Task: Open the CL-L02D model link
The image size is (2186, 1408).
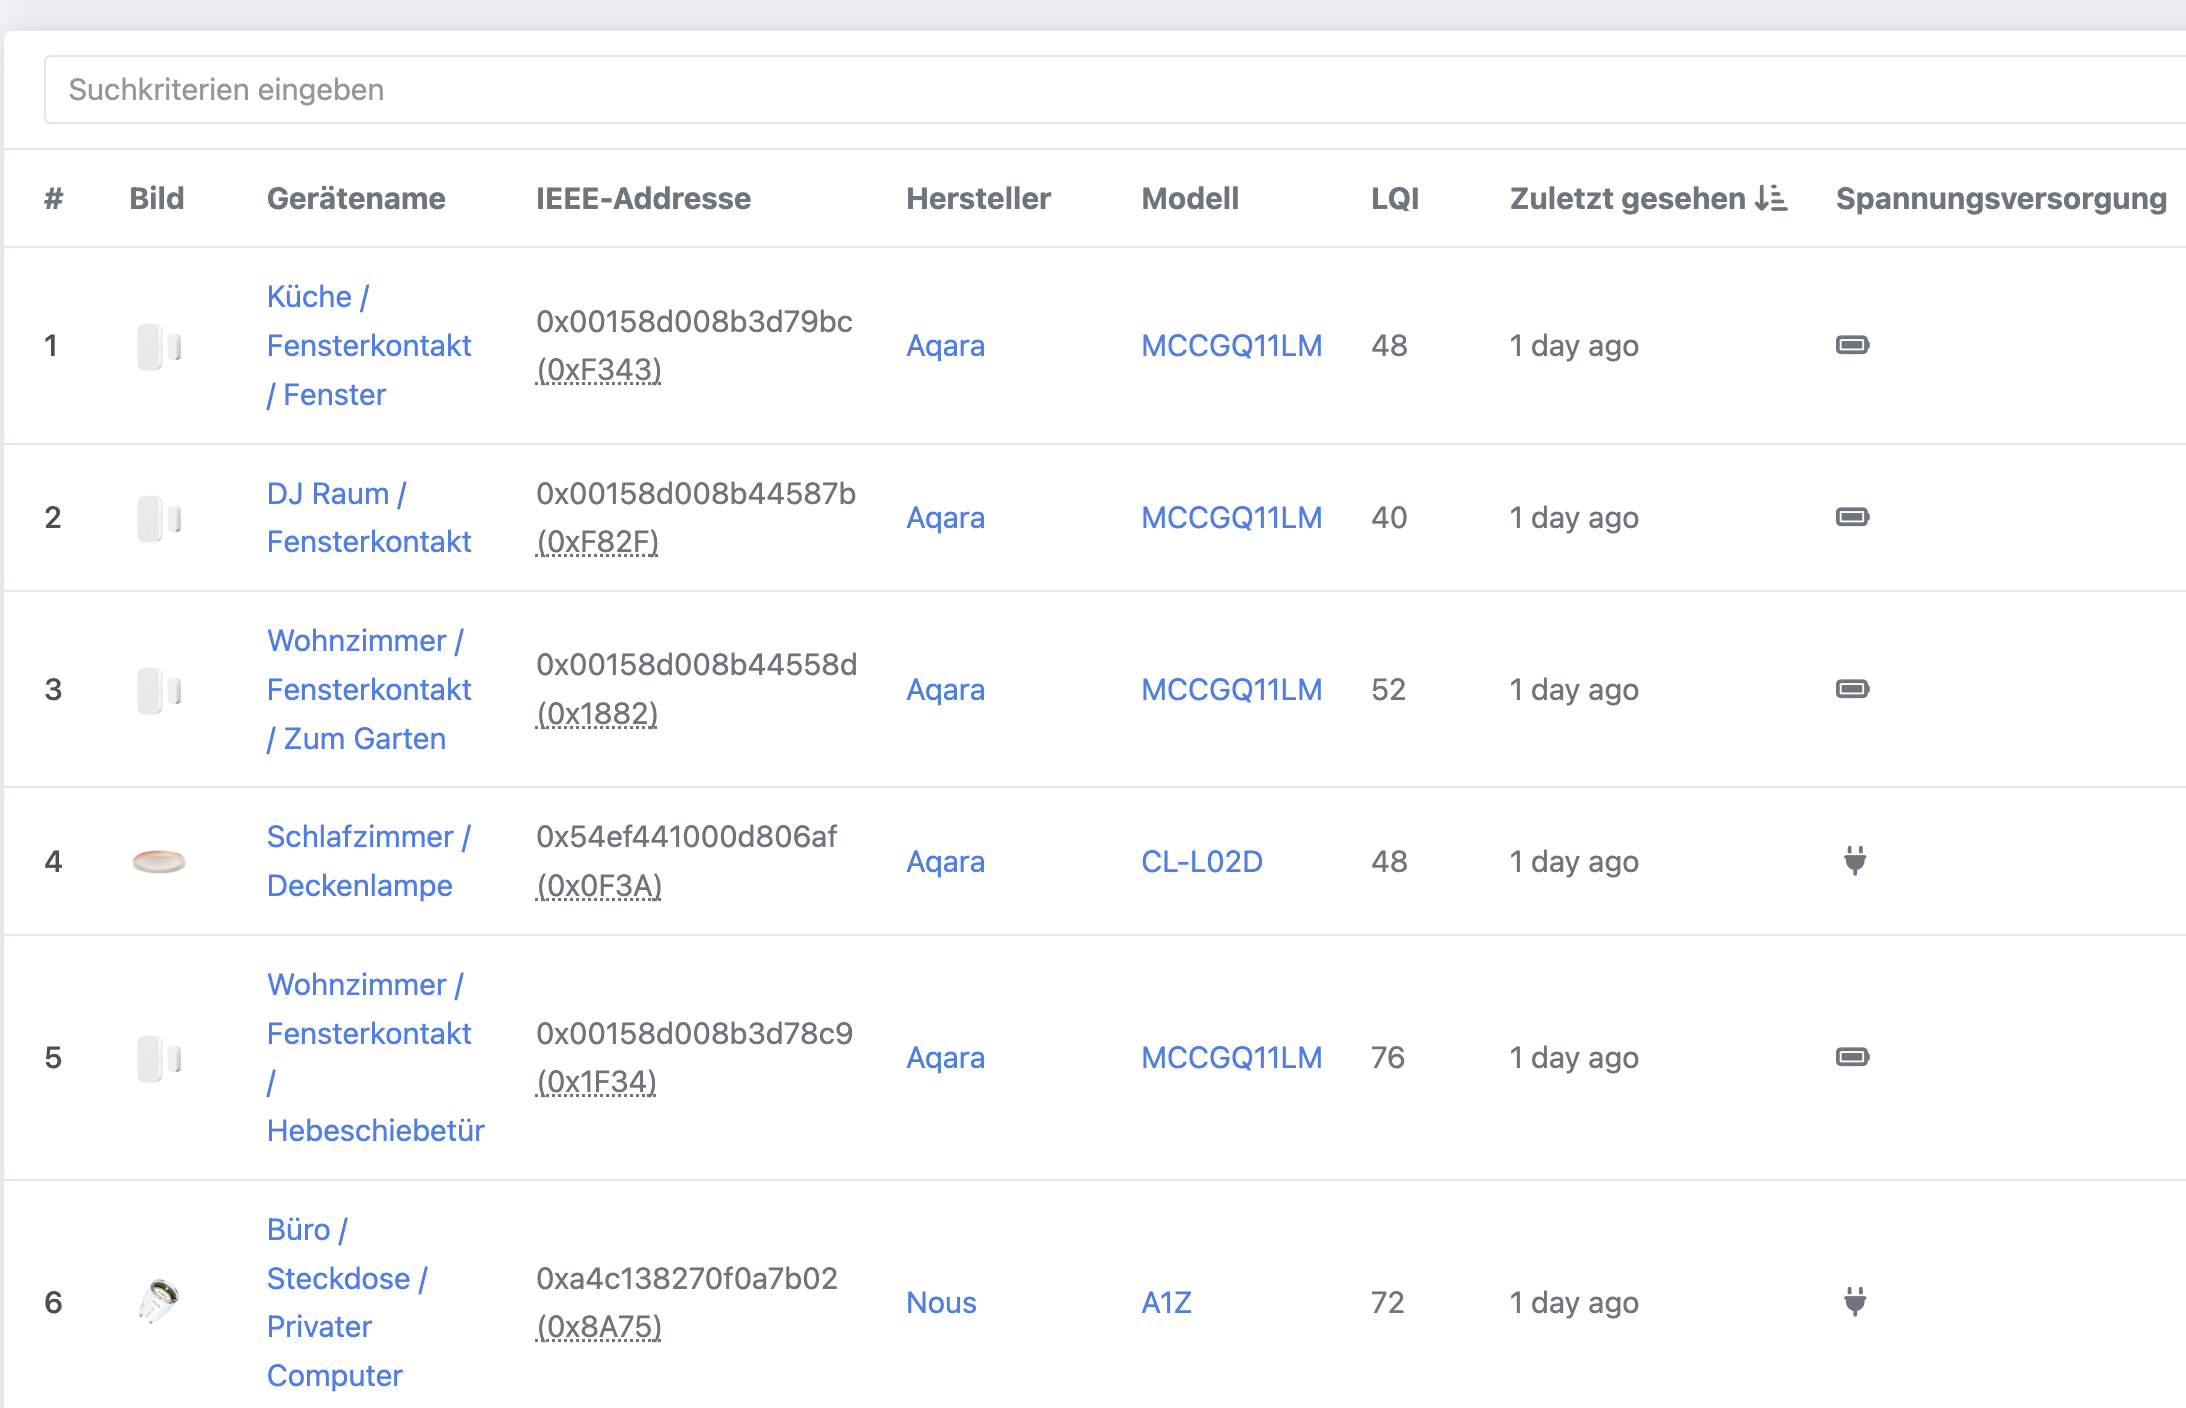Action: pyautogui.click(x=1202, y=861)
